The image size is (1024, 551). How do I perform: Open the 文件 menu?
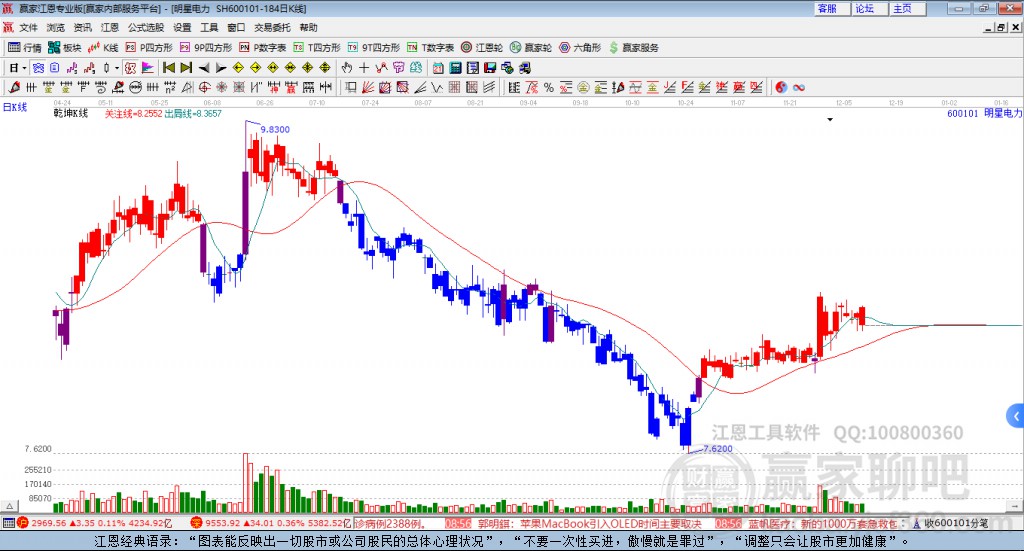click(29, 27)
